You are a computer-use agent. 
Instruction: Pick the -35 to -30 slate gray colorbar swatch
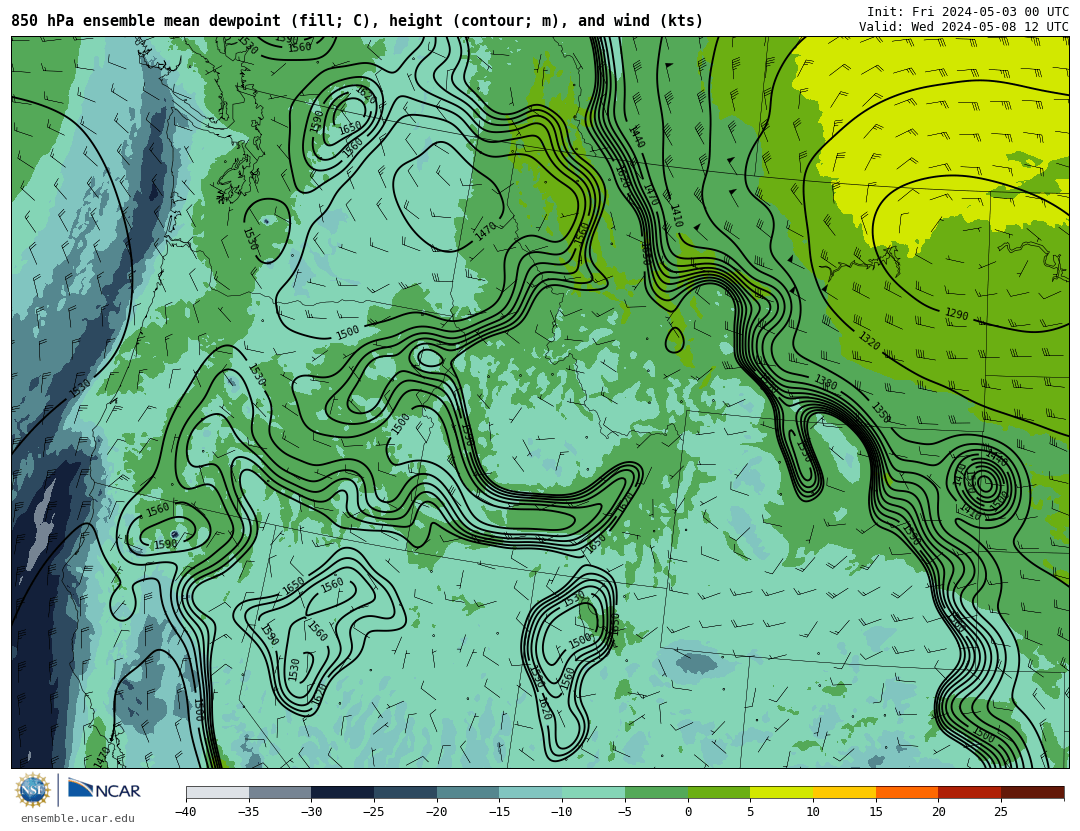280,792
